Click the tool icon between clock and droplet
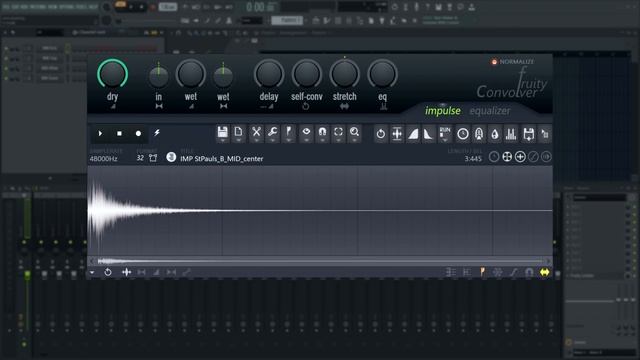 479,134
